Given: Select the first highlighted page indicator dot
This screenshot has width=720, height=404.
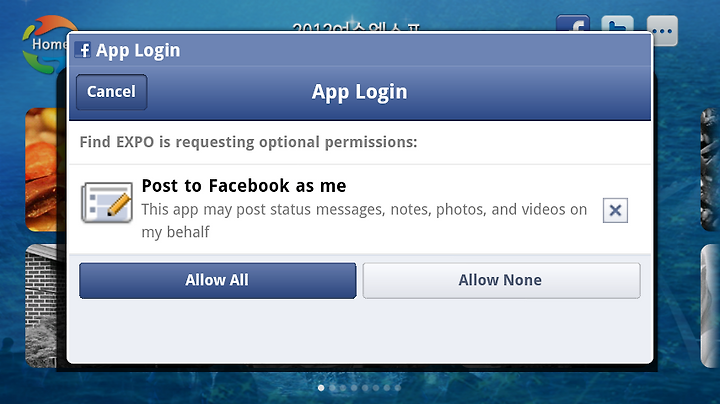Looking at the screenshot, I should 321,388.
